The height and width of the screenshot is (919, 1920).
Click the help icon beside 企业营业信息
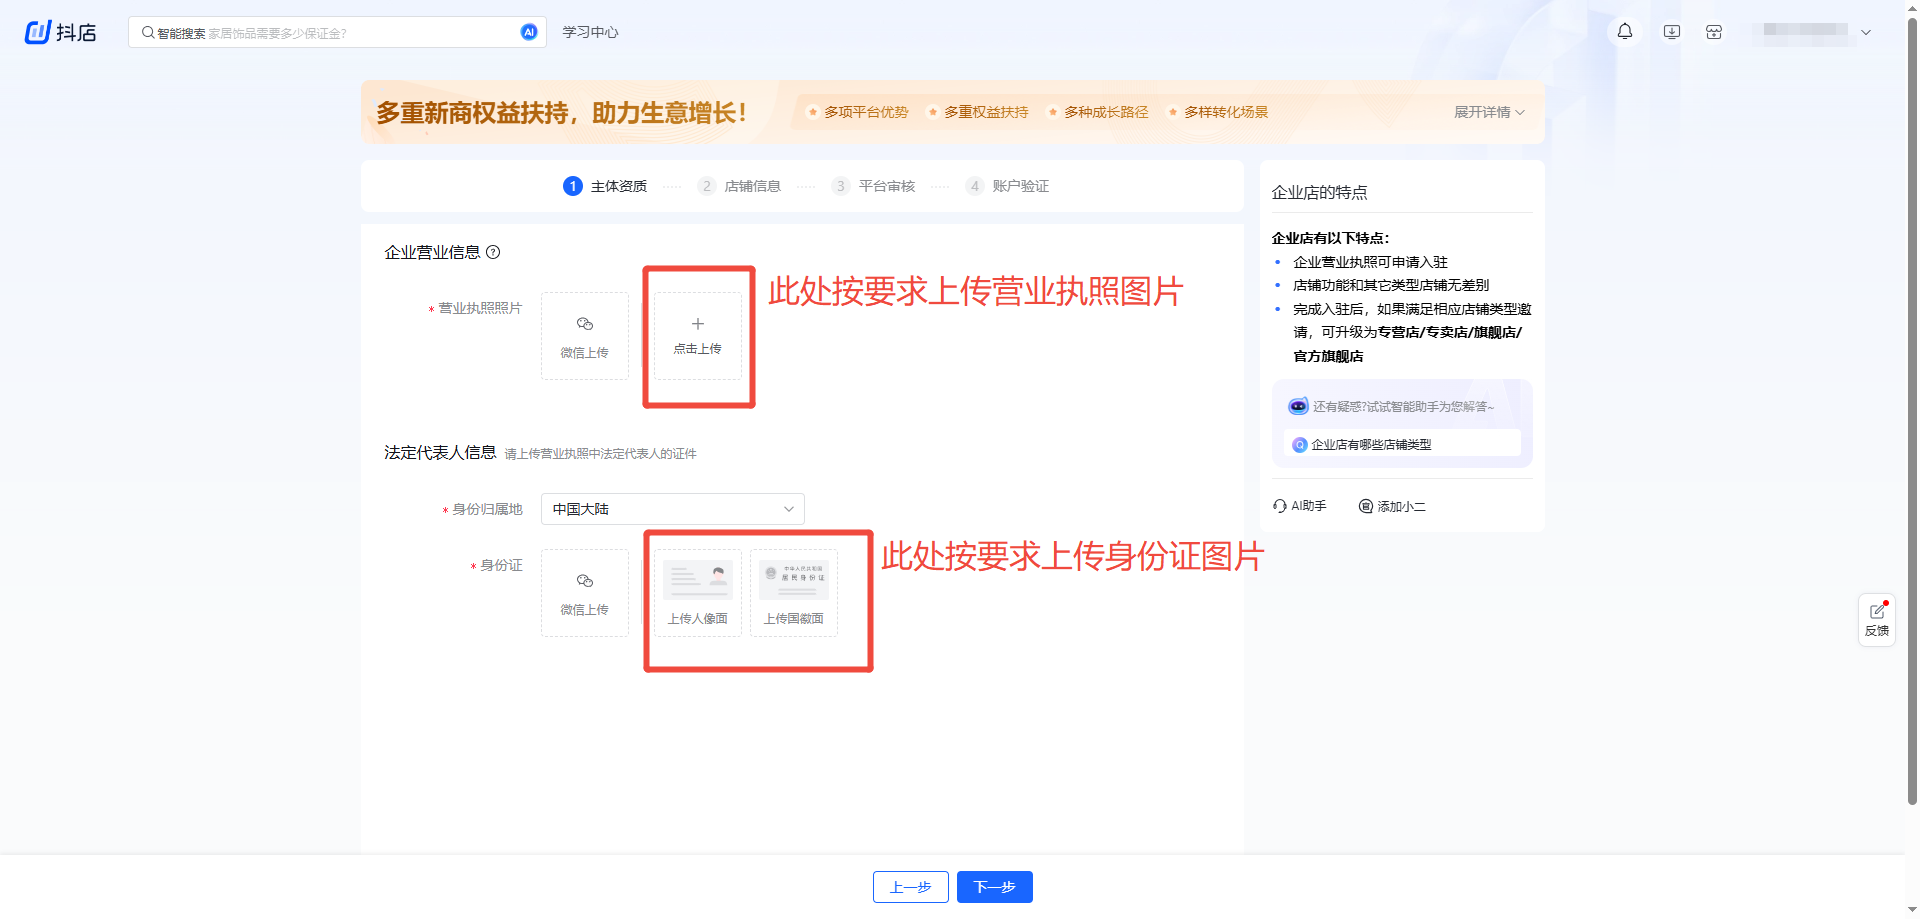coord(493,252)
